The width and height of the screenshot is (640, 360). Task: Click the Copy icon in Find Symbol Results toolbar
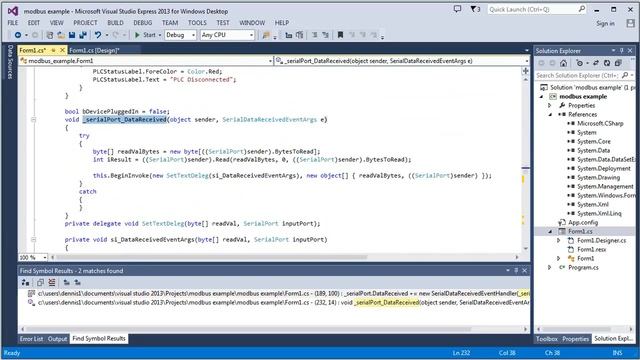[x=40, y=282]
